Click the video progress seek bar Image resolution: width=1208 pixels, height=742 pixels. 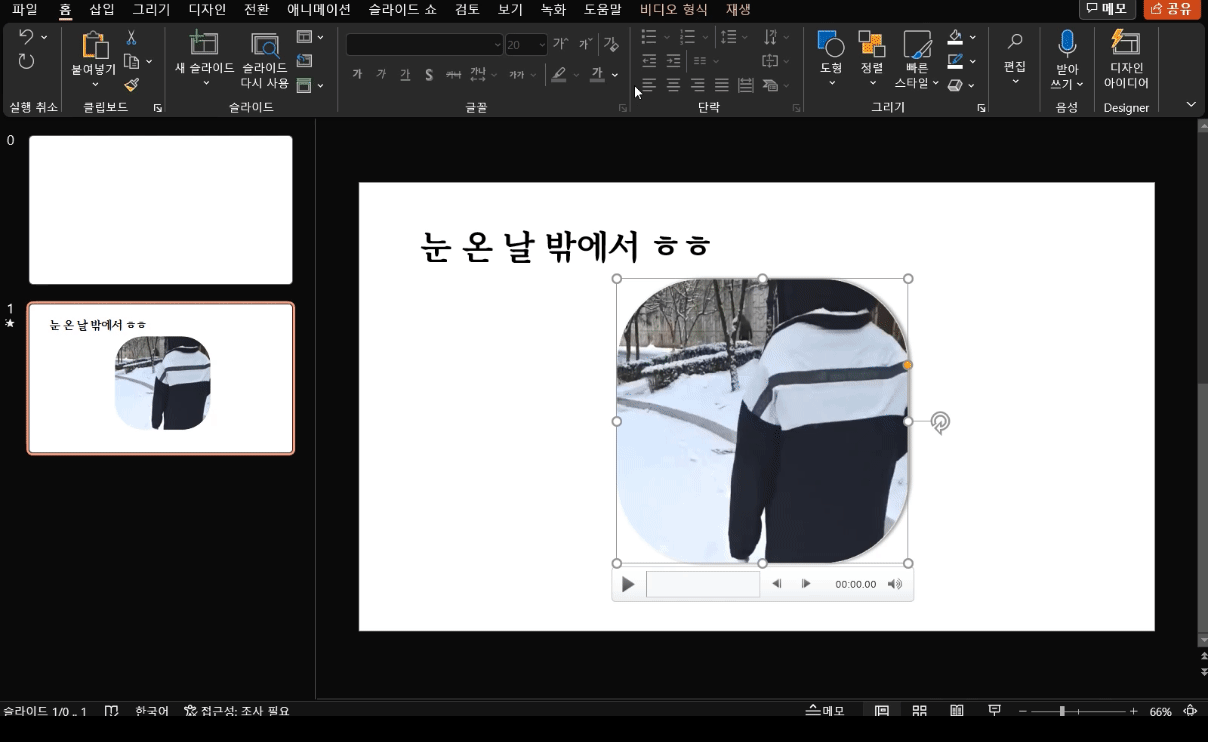(703, 584)
